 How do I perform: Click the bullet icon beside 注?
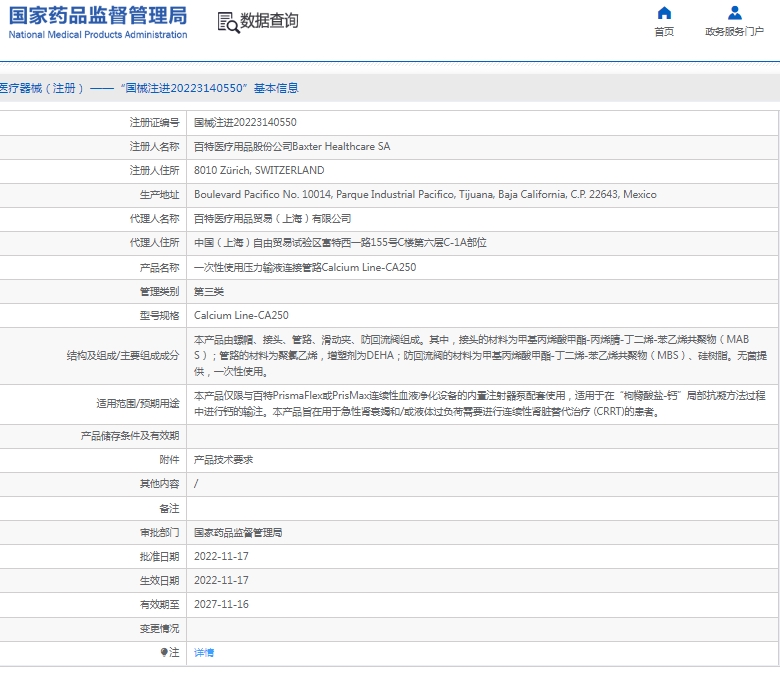[x=164, y=652]
